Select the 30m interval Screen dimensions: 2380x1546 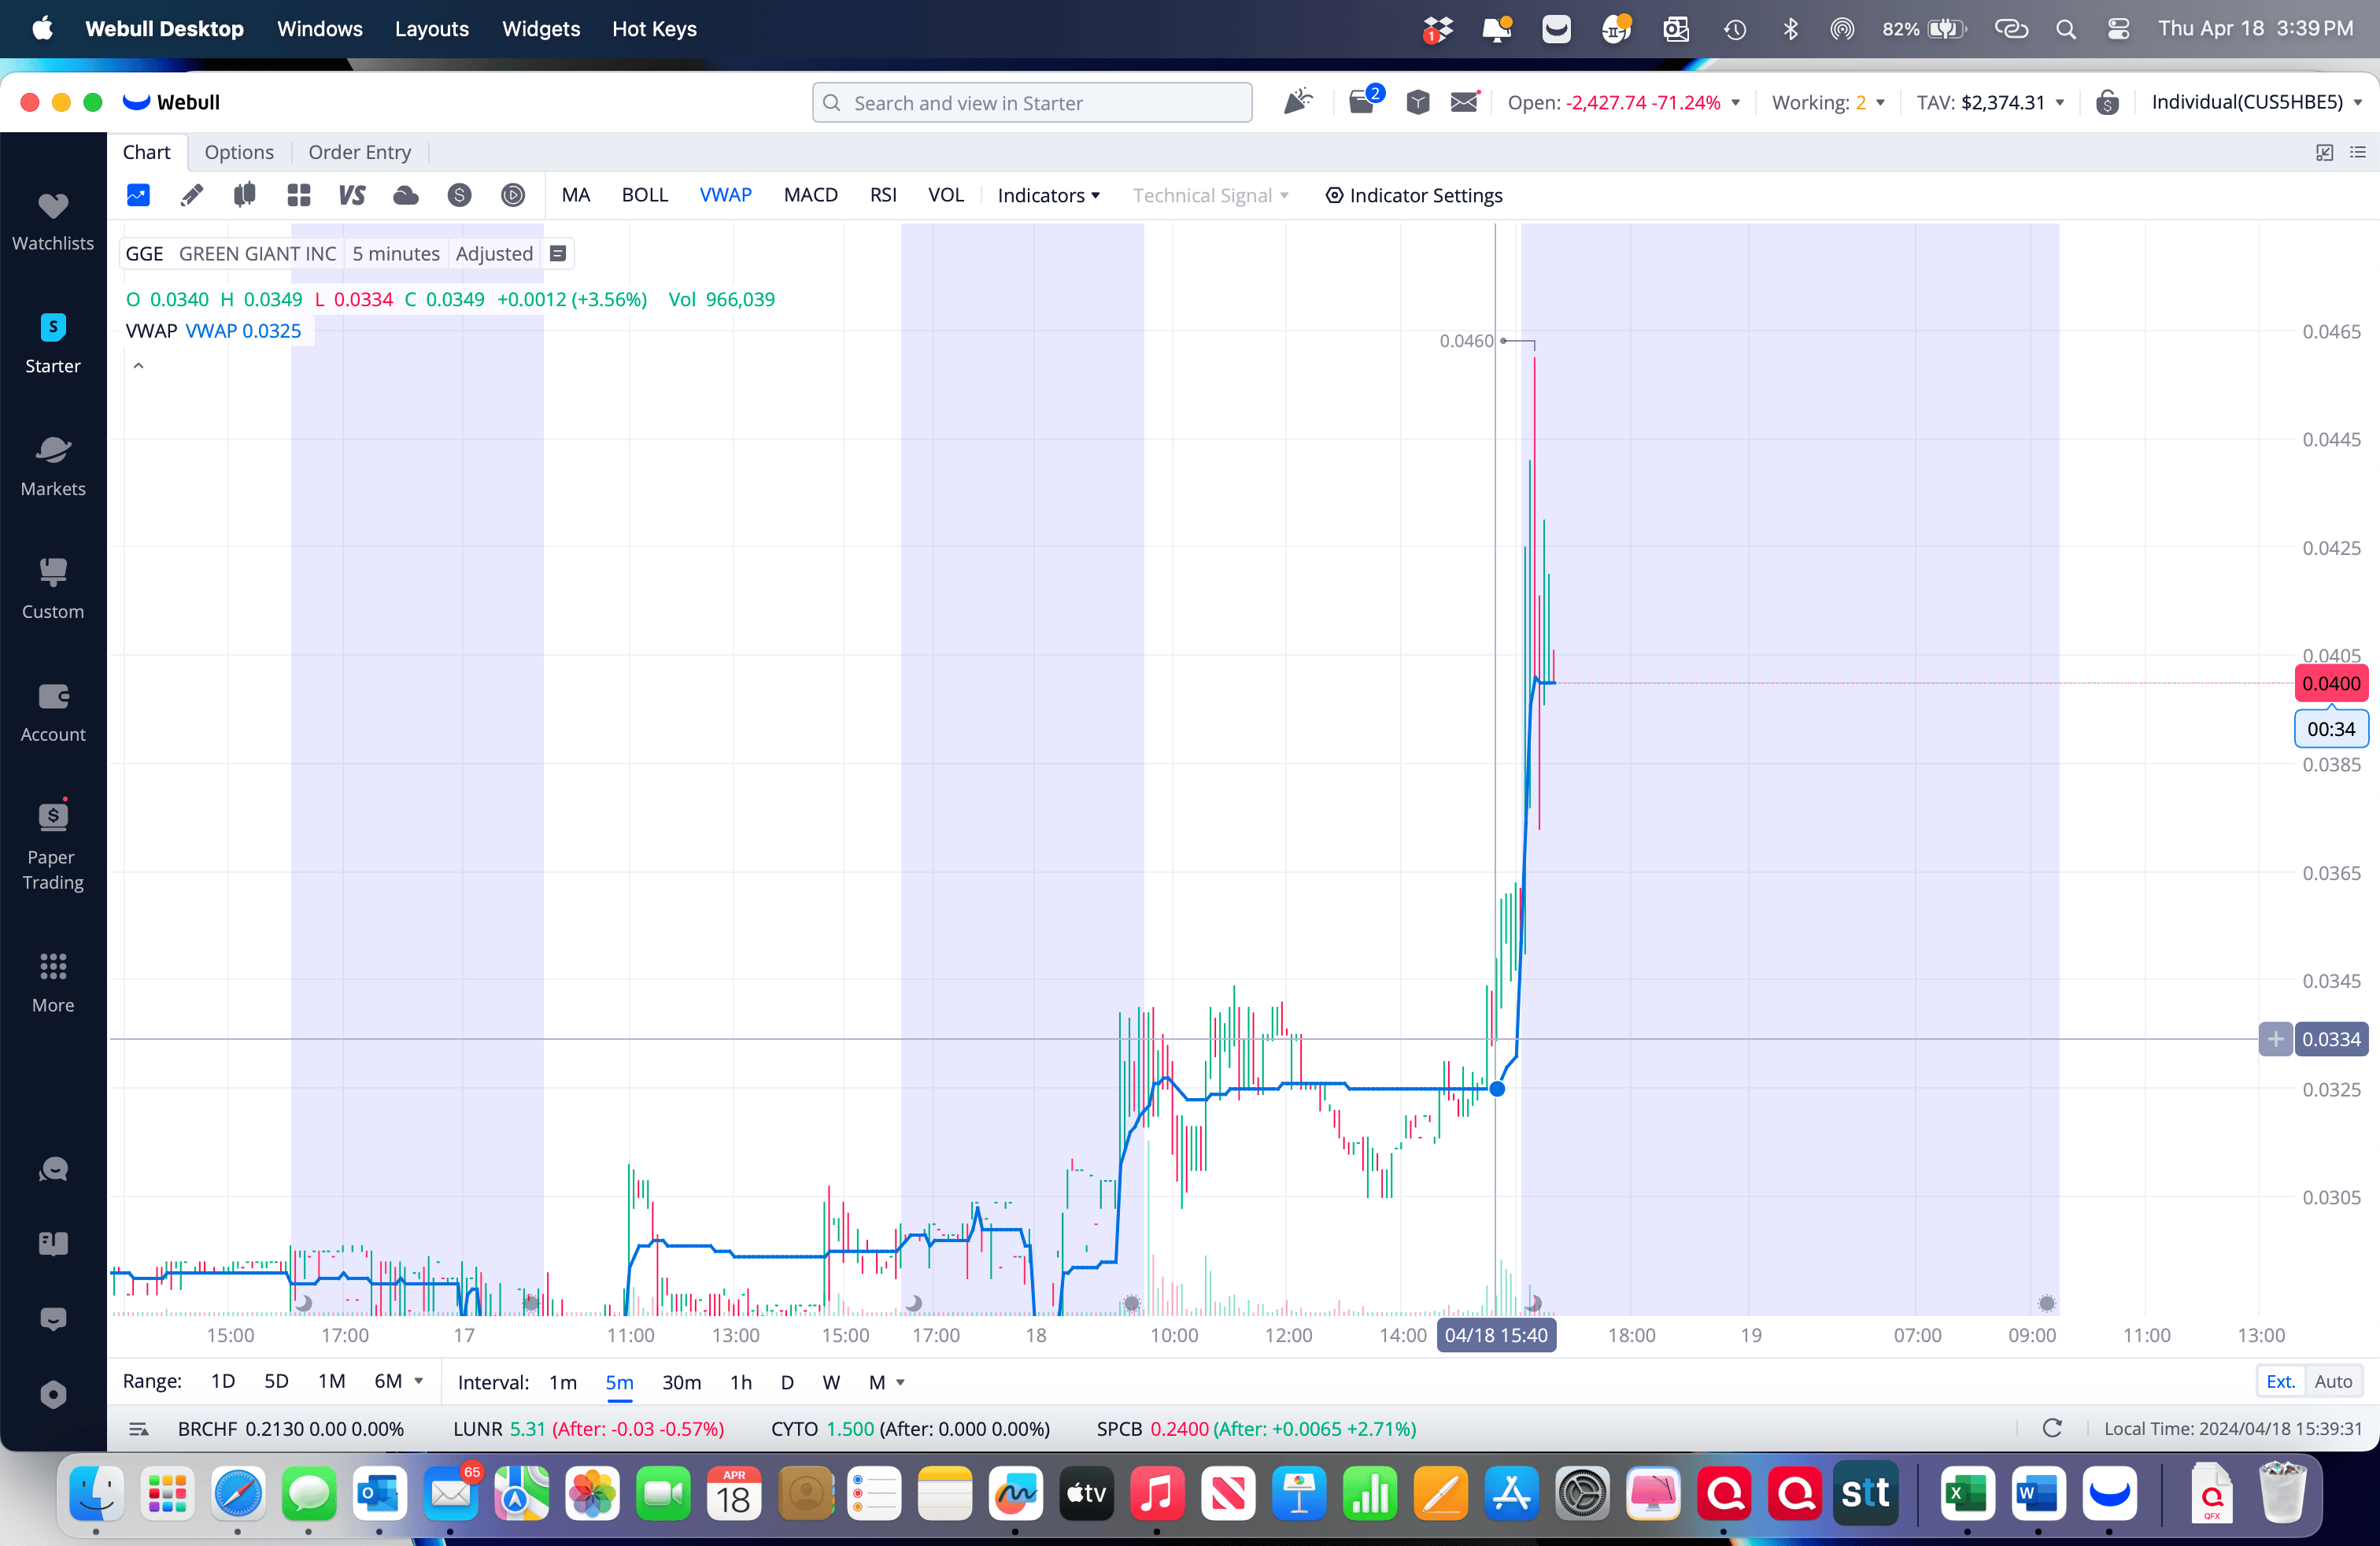pyautogui.click(x=681, y=1382)
